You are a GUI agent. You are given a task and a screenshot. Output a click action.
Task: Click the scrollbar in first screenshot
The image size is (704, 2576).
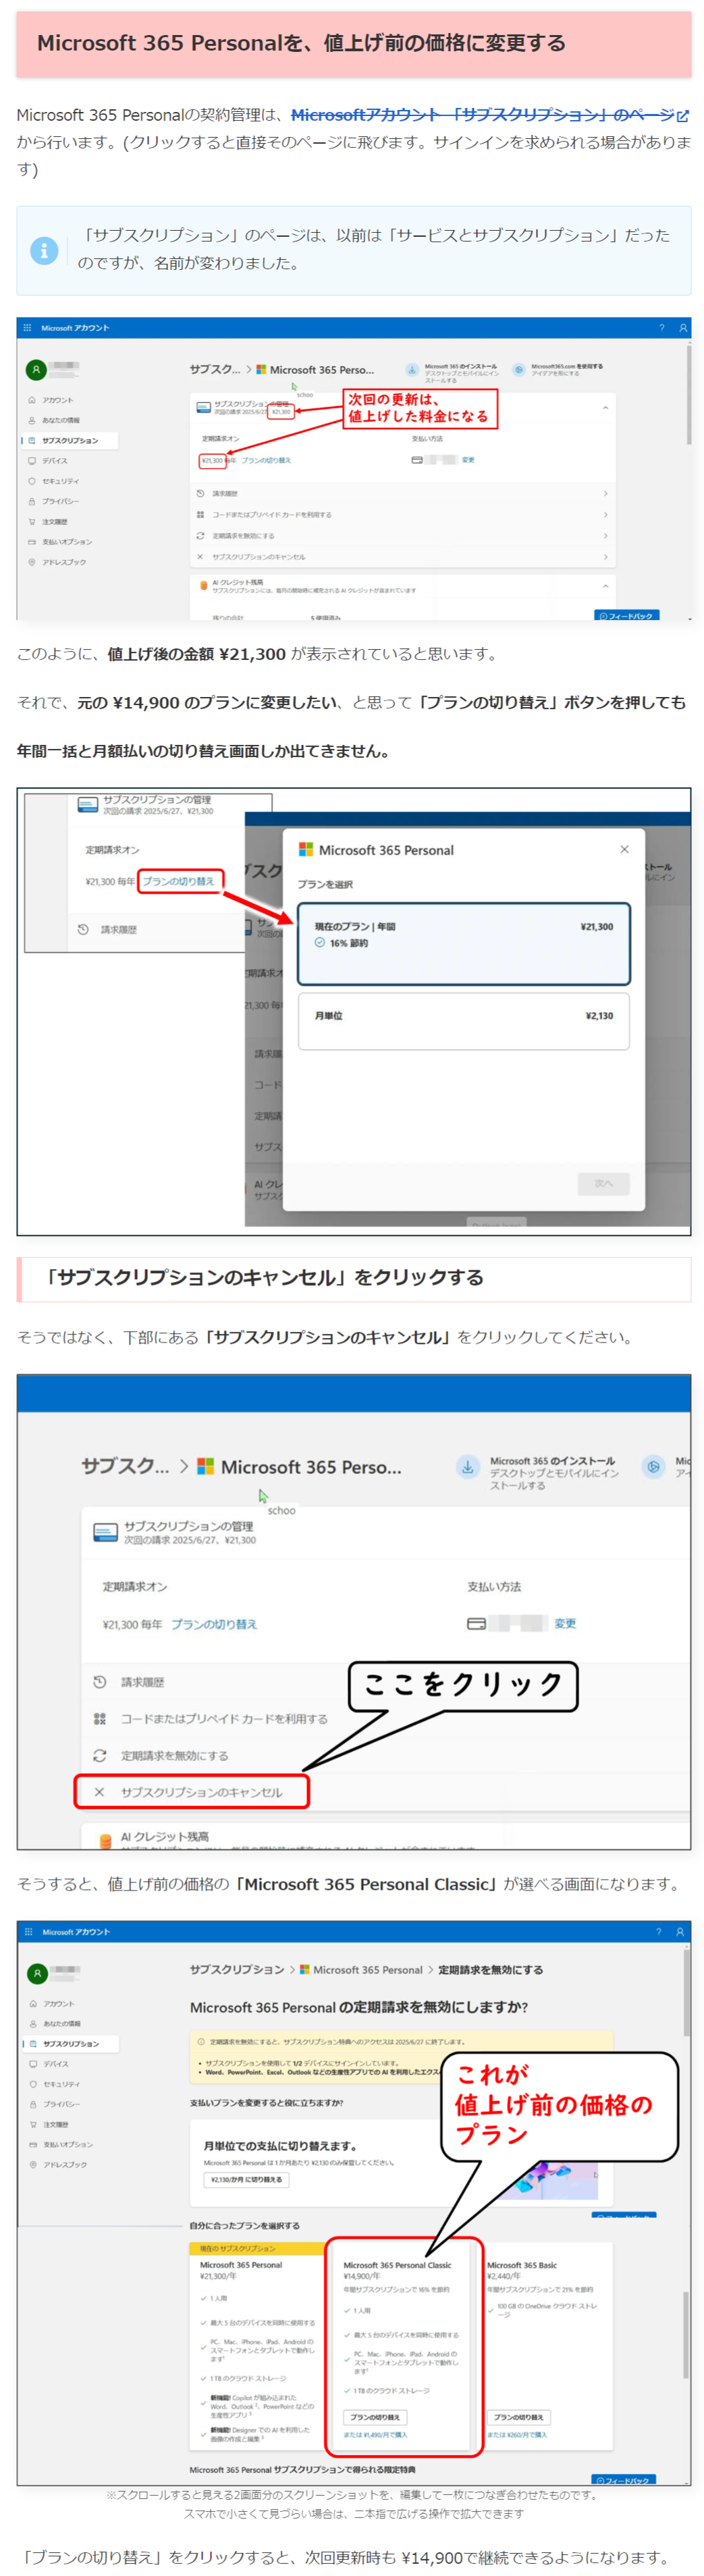(x=688, y=395)
